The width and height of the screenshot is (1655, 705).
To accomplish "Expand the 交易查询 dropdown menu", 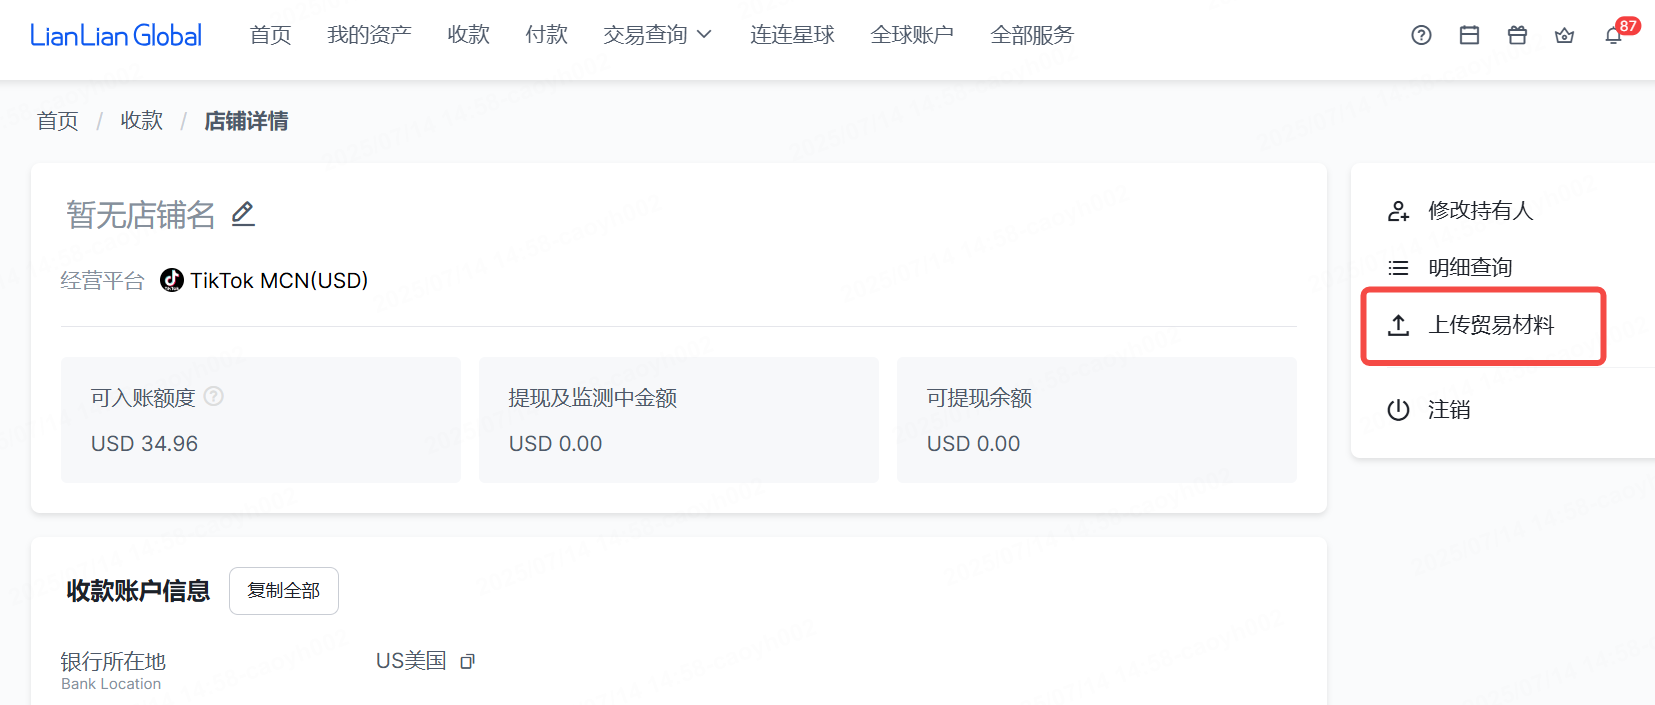I will 657,35.
